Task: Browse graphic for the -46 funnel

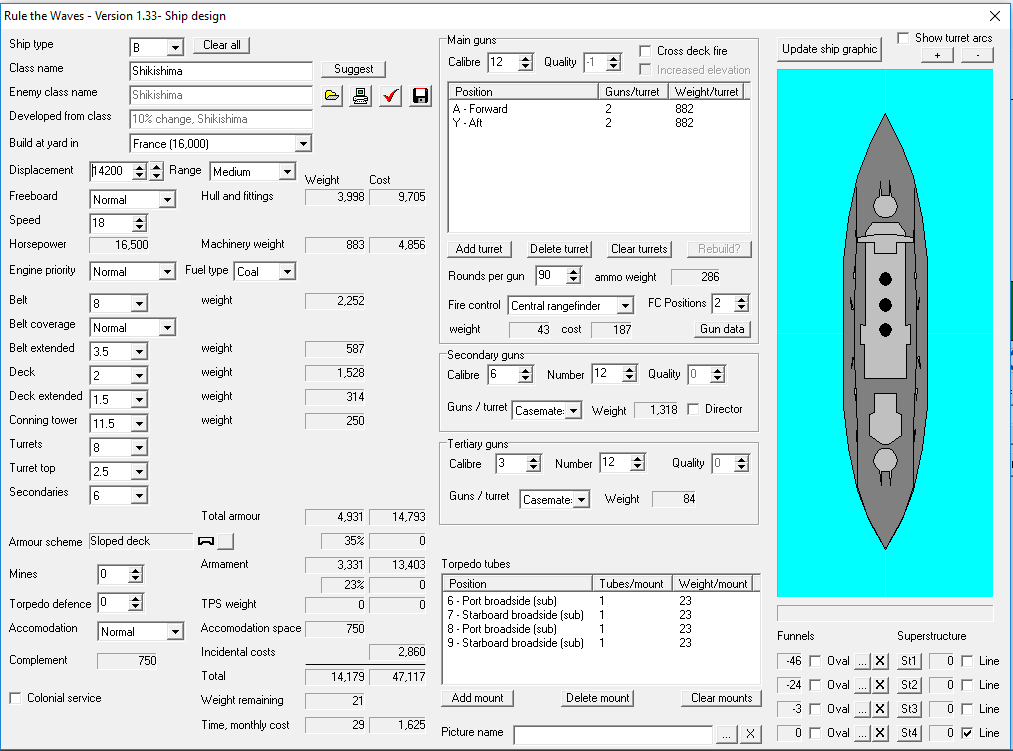Action: (x=862, y=661)
